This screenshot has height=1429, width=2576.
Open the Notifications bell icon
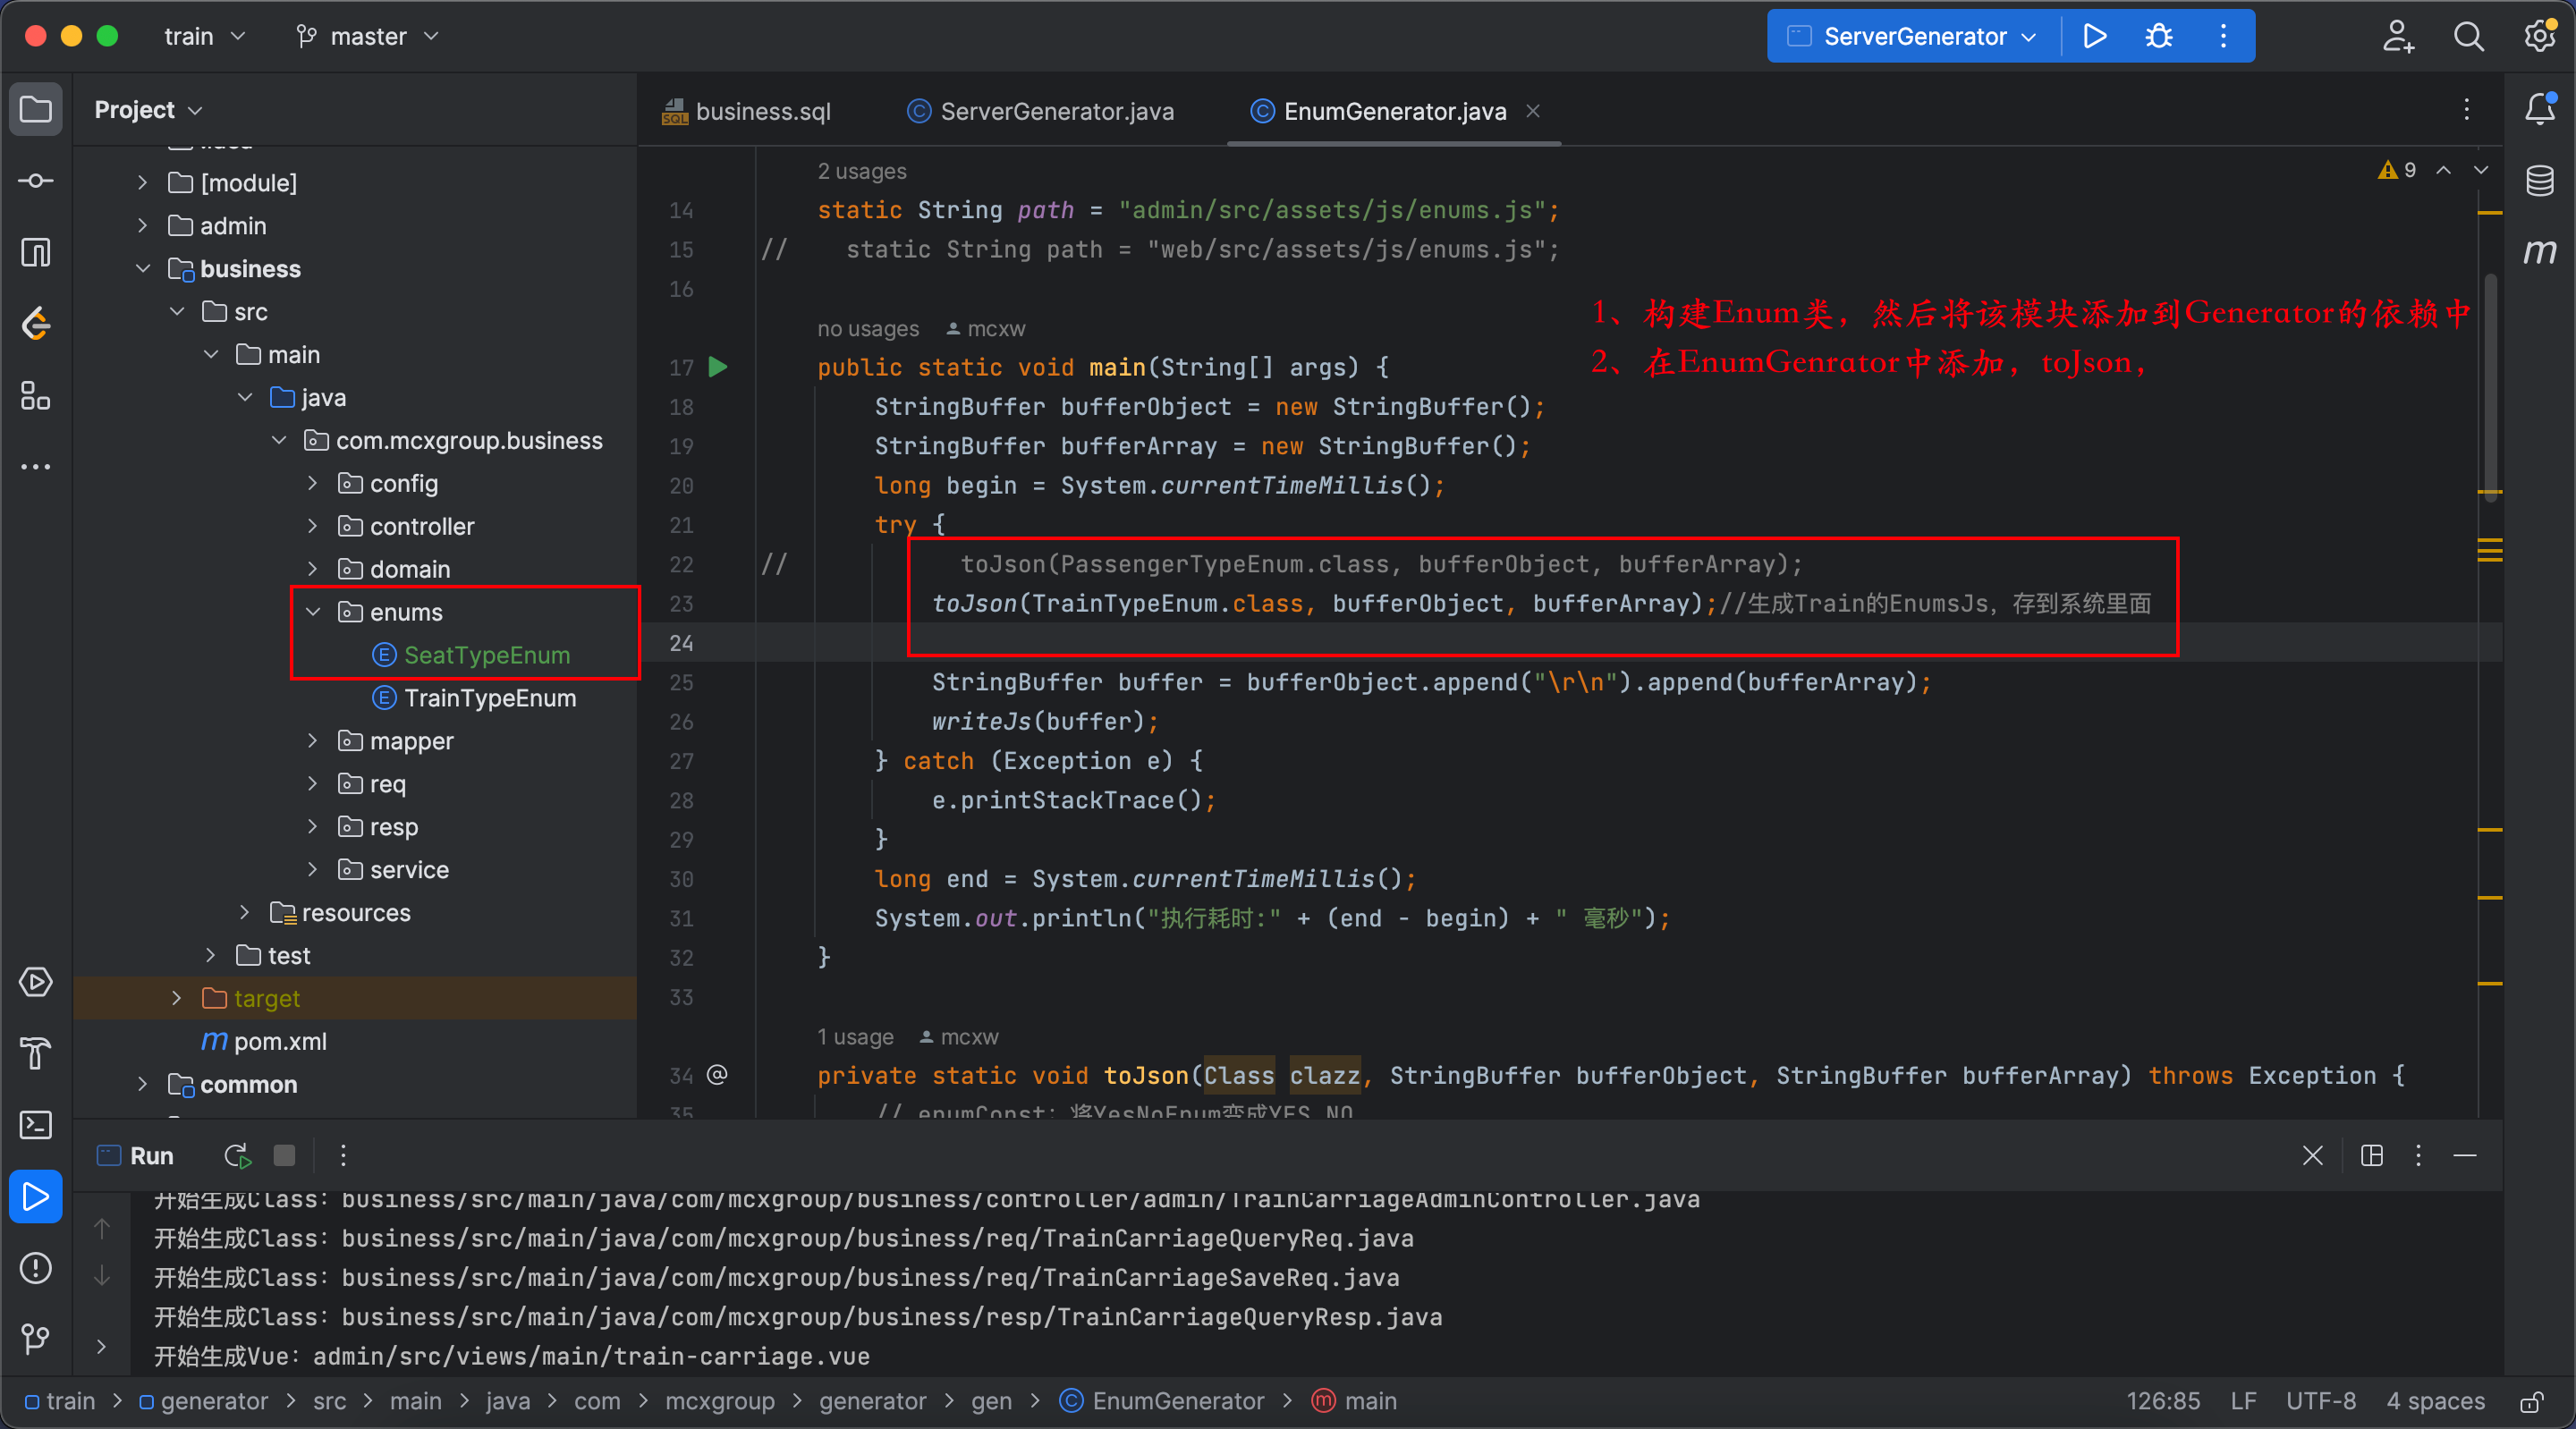[2539, 108]
